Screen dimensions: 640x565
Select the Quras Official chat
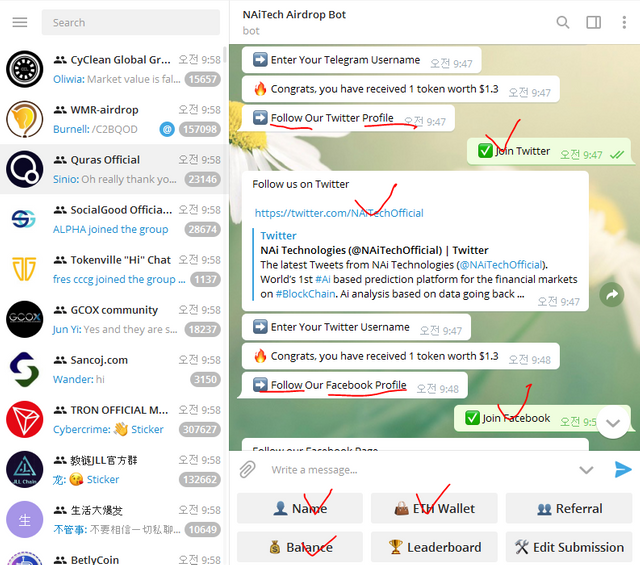click(x=114, y=169)
